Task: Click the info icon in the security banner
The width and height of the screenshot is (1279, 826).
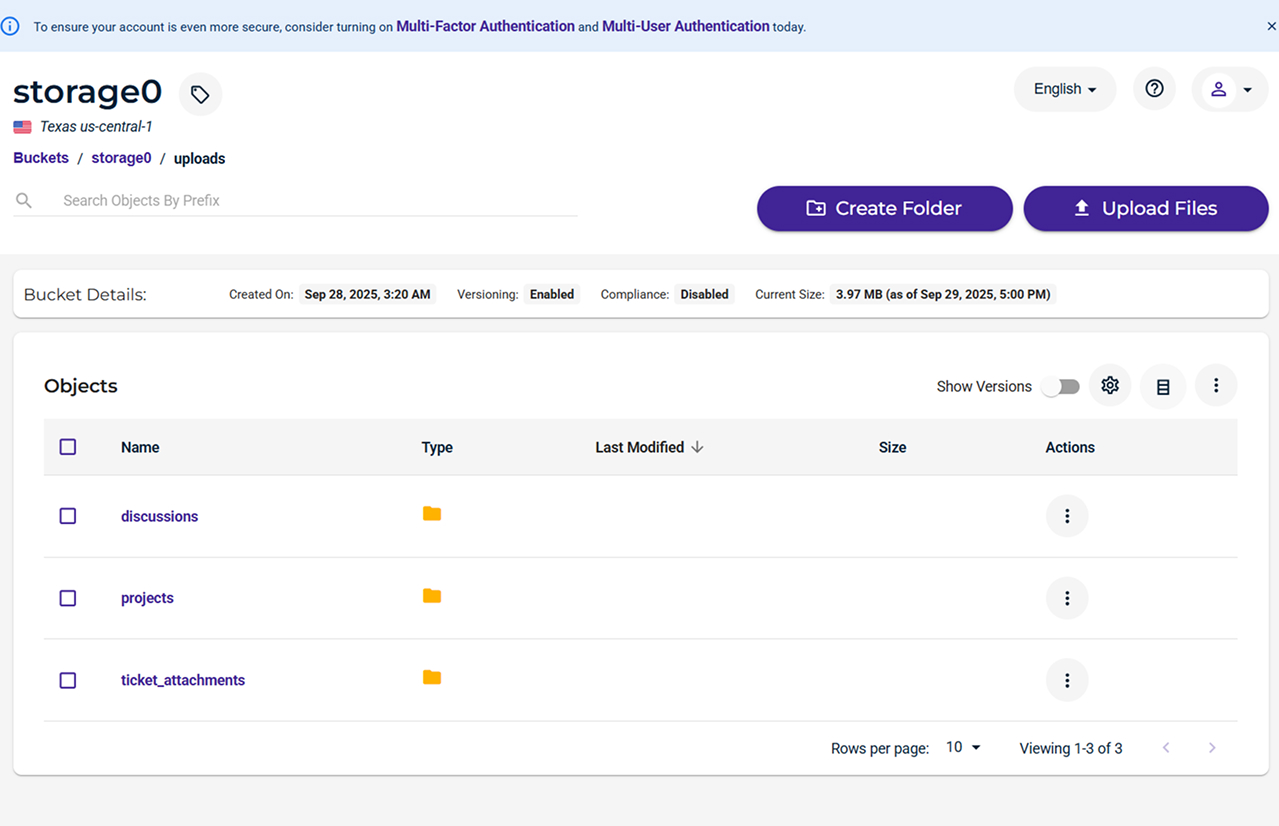Action: click(10, 26)
